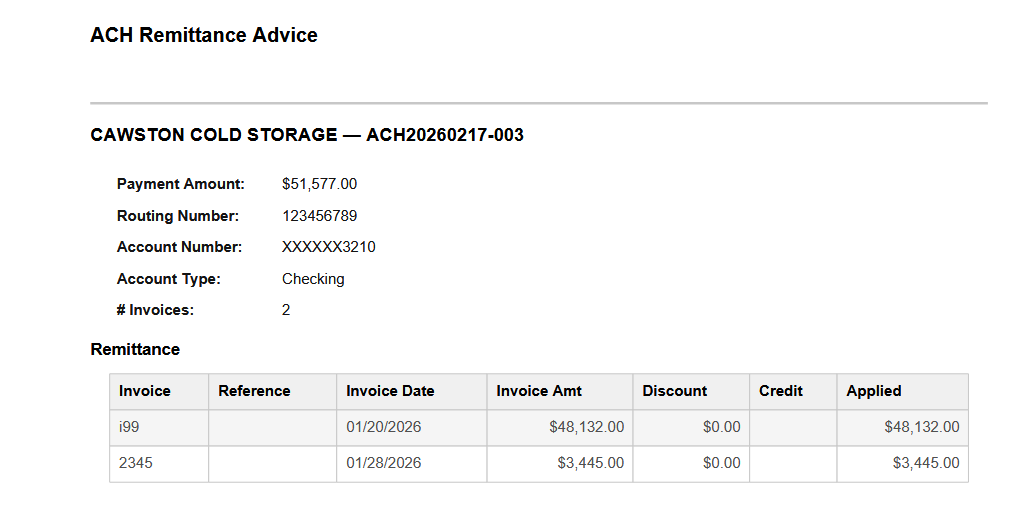
Task: Select invoice i99 in the table
Action: point(129,427)
